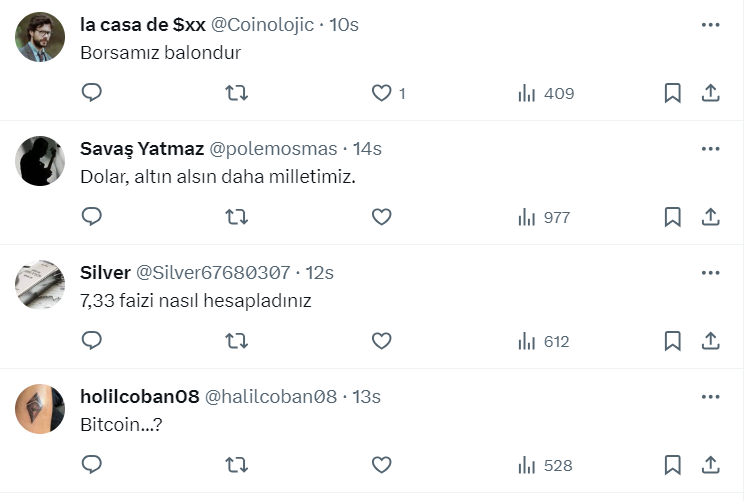Open more options for Savaş Yatmaz's tweet
756x501 pixels.
[711, 148]
